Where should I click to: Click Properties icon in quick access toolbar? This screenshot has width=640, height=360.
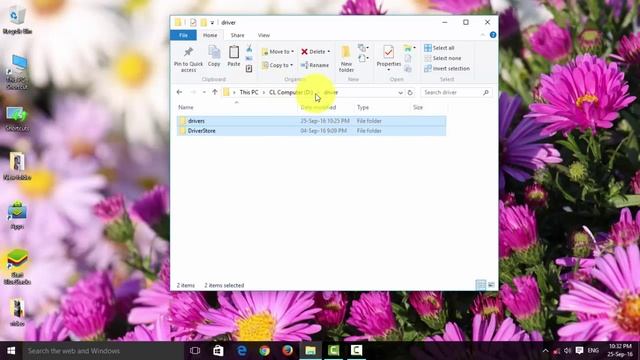coord(193,22)
